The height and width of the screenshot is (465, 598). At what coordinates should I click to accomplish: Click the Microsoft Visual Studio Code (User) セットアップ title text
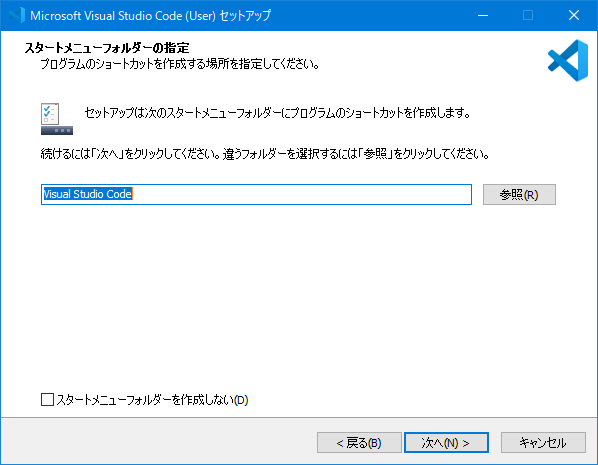(x=150, y=15)
